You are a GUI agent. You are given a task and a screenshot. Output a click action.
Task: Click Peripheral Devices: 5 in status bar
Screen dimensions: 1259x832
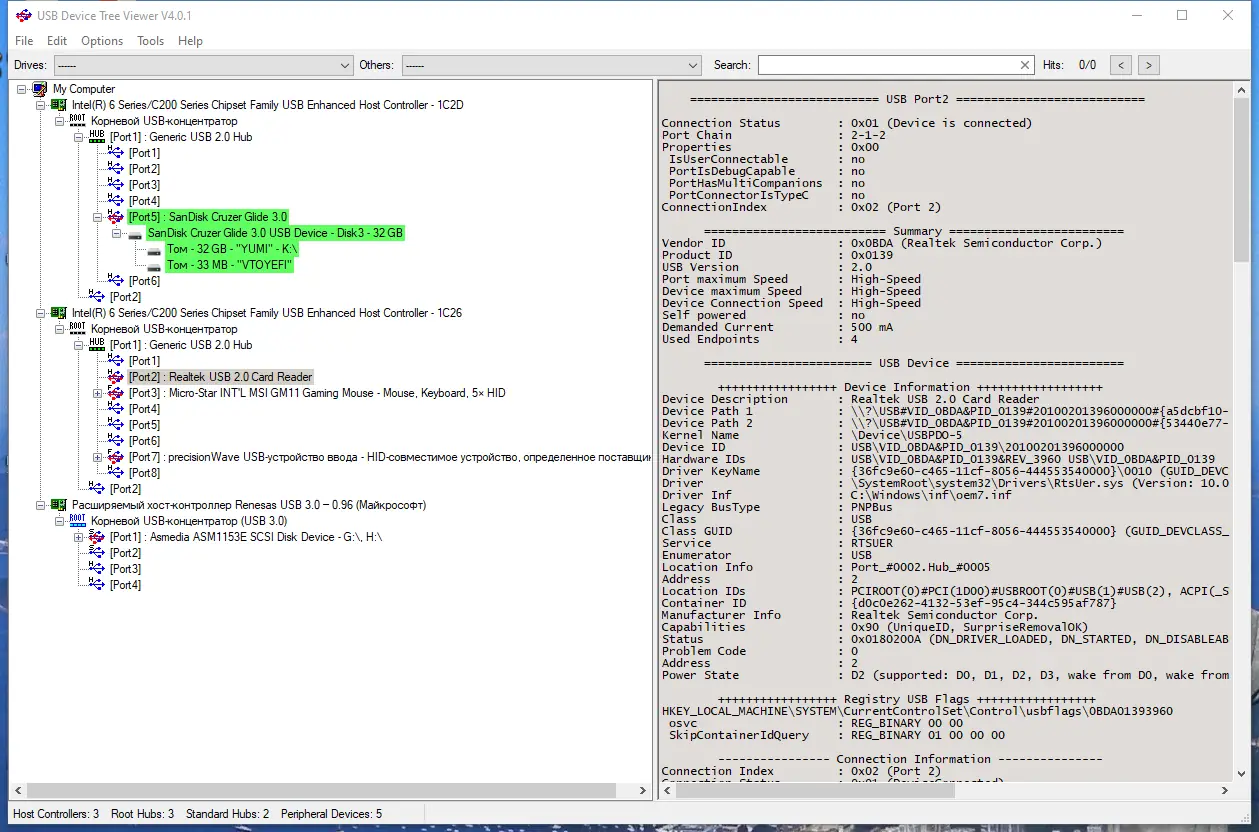coord(331,814)
